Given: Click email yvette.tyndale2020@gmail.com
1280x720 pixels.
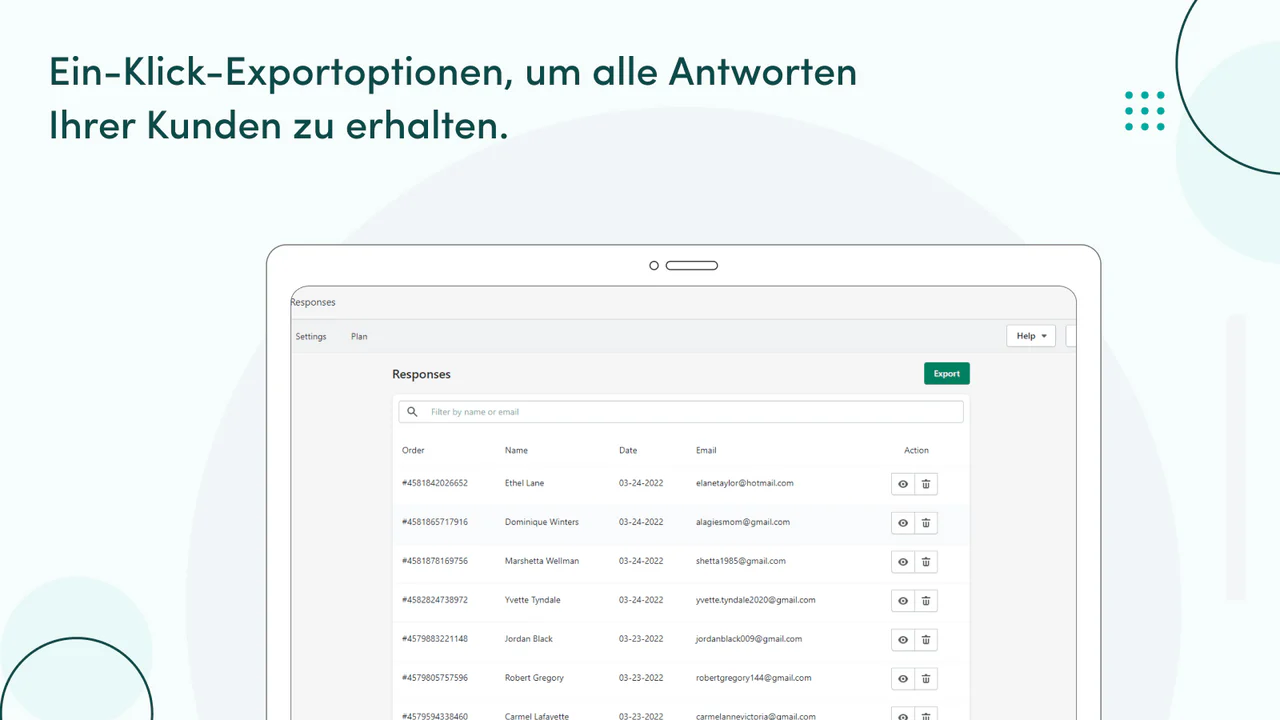Looking at the screenshot, I should 756,600.
